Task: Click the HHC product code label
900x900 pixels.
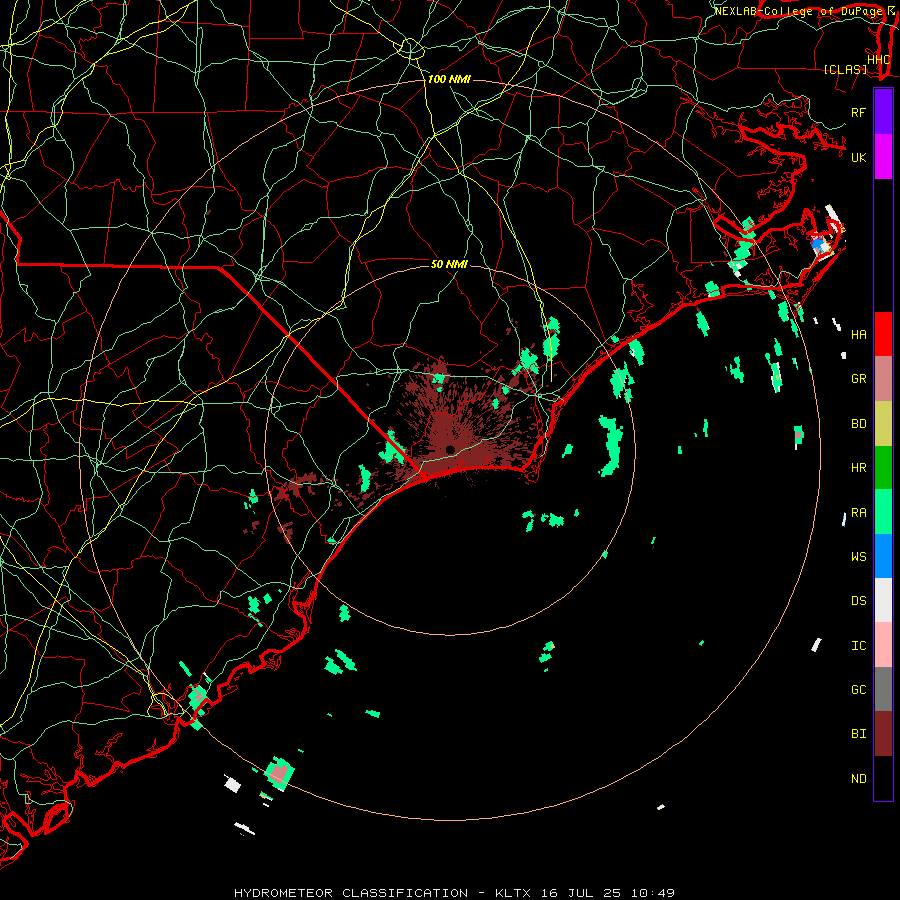Action: 878,59
